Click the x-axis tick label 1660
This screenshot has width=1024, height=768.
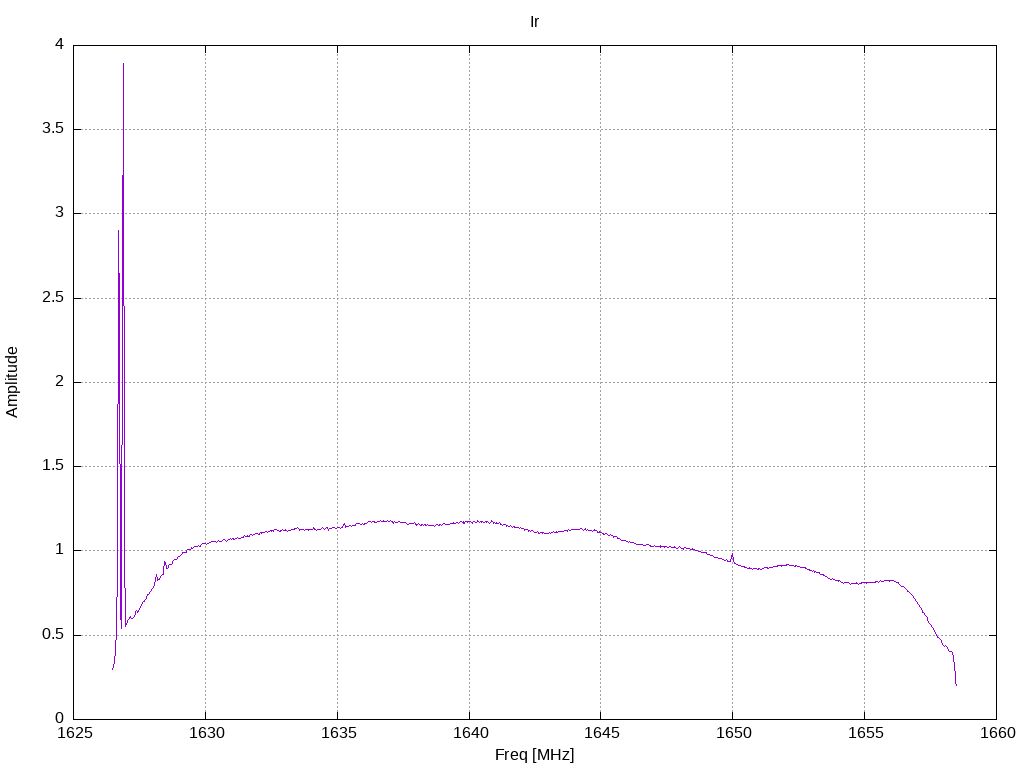(998, 733)
